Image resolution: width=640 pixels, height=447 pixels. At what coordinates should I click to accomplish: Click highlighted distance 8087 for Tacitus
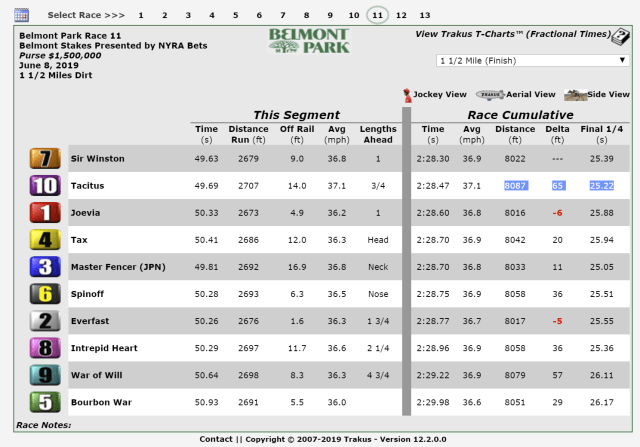click(x=516, y=186)
